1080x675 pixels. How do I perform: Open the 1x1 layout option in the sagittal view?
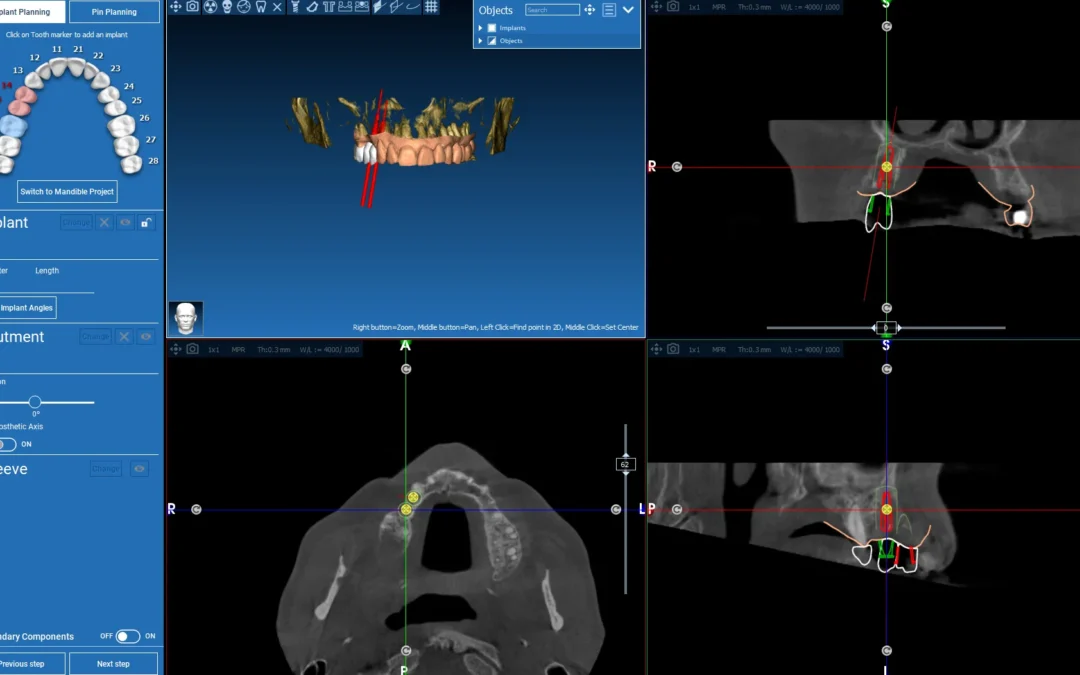[x=694, y=350]
